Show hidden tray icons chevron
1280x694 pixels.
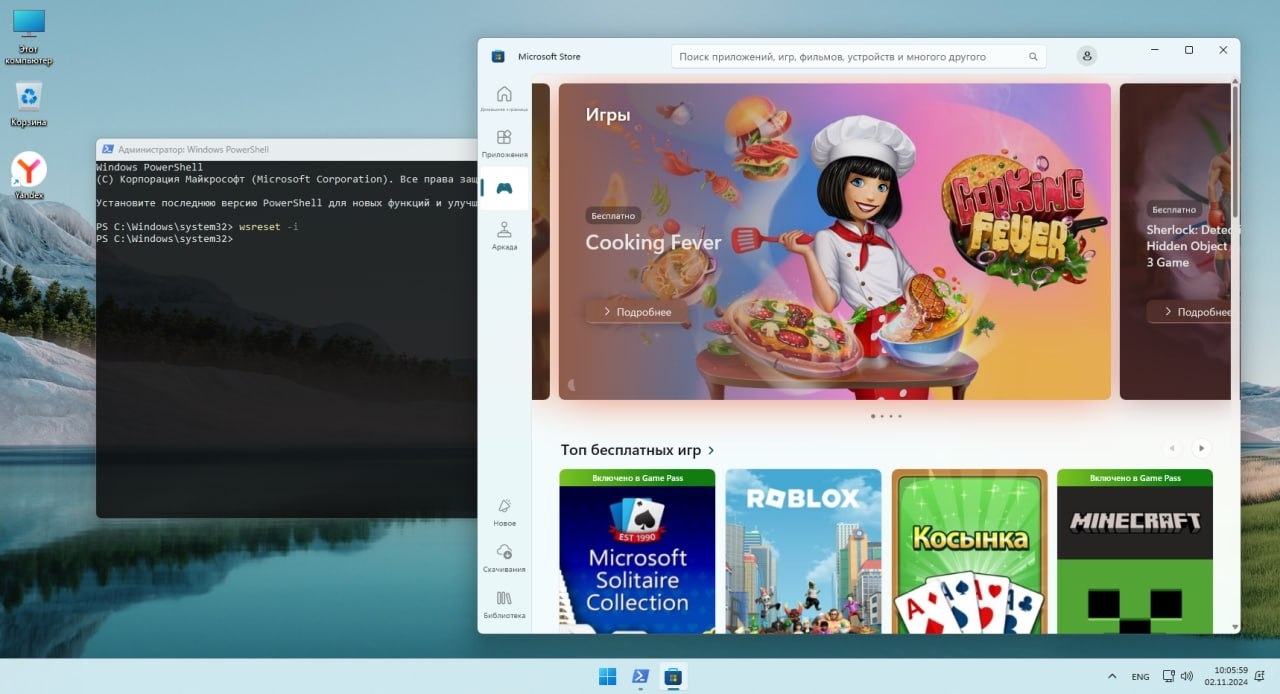1112,677
